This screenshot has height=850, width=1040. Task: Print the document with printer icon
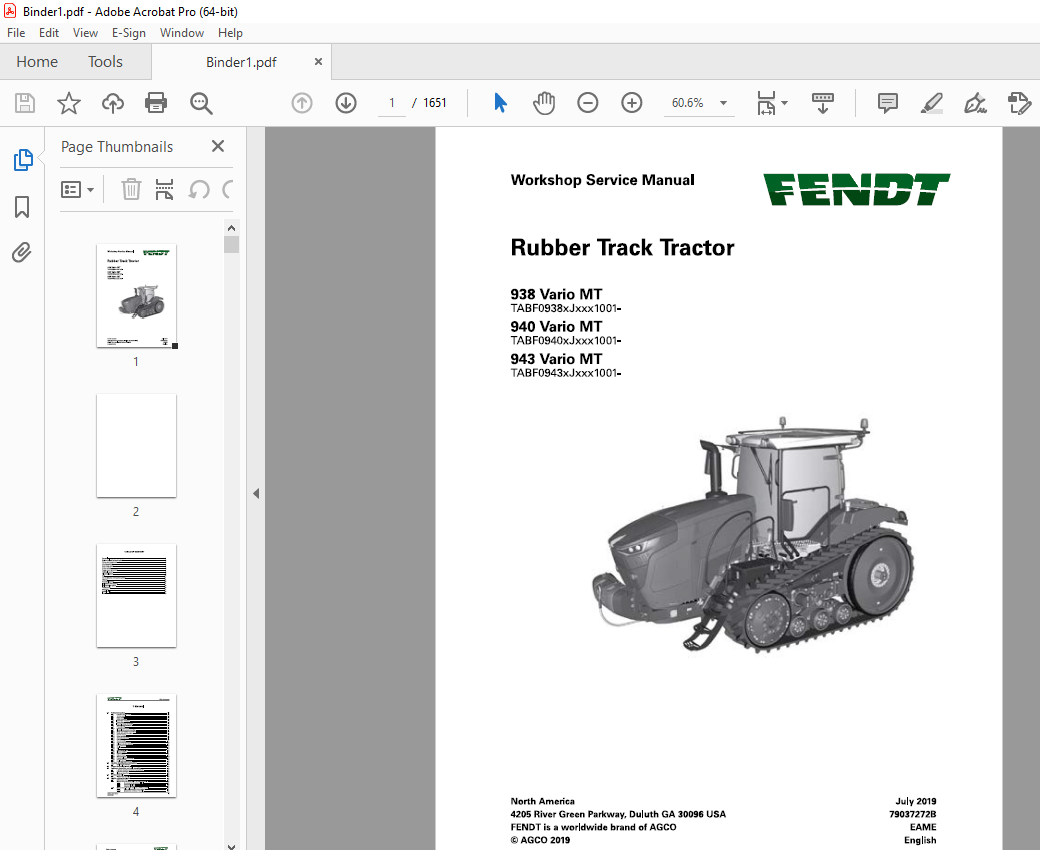tap(156, 103)
